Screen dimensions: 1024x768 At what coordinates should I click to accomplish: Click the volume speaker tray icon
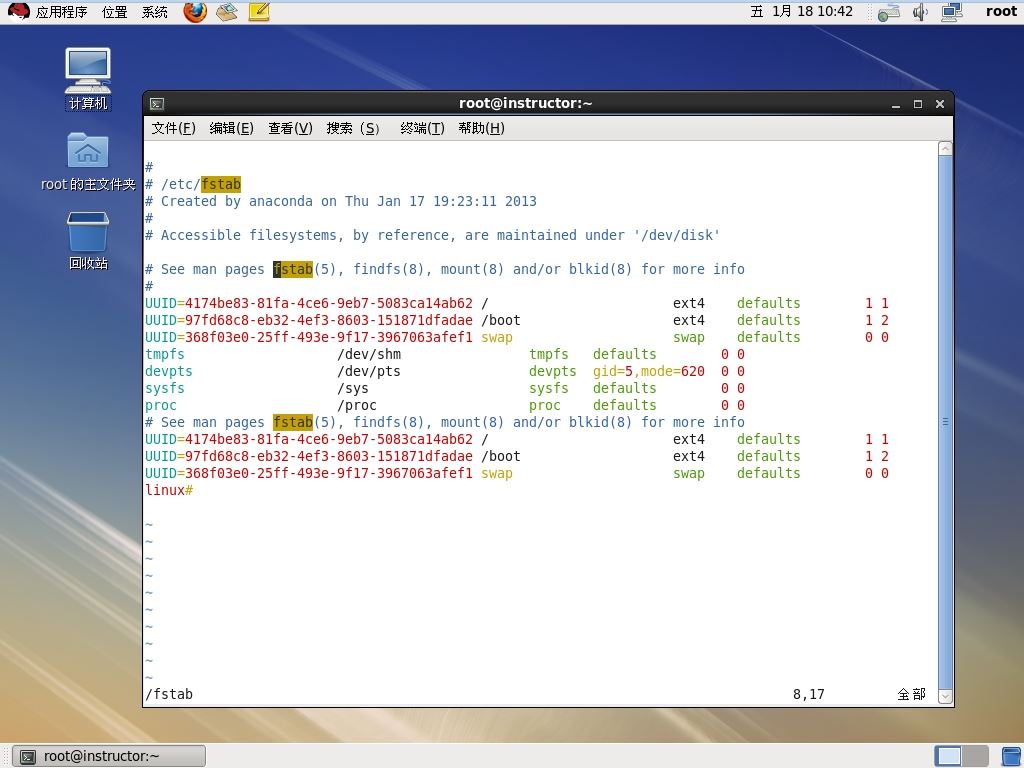click(x=920, y=12)
